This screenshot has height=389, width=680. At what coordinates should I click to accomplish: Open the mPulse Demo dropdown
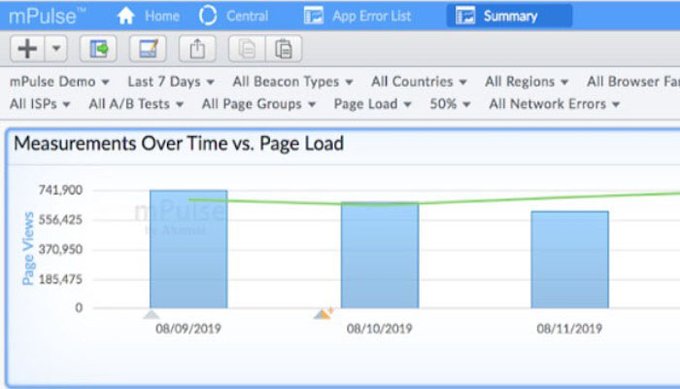[59, 82]
